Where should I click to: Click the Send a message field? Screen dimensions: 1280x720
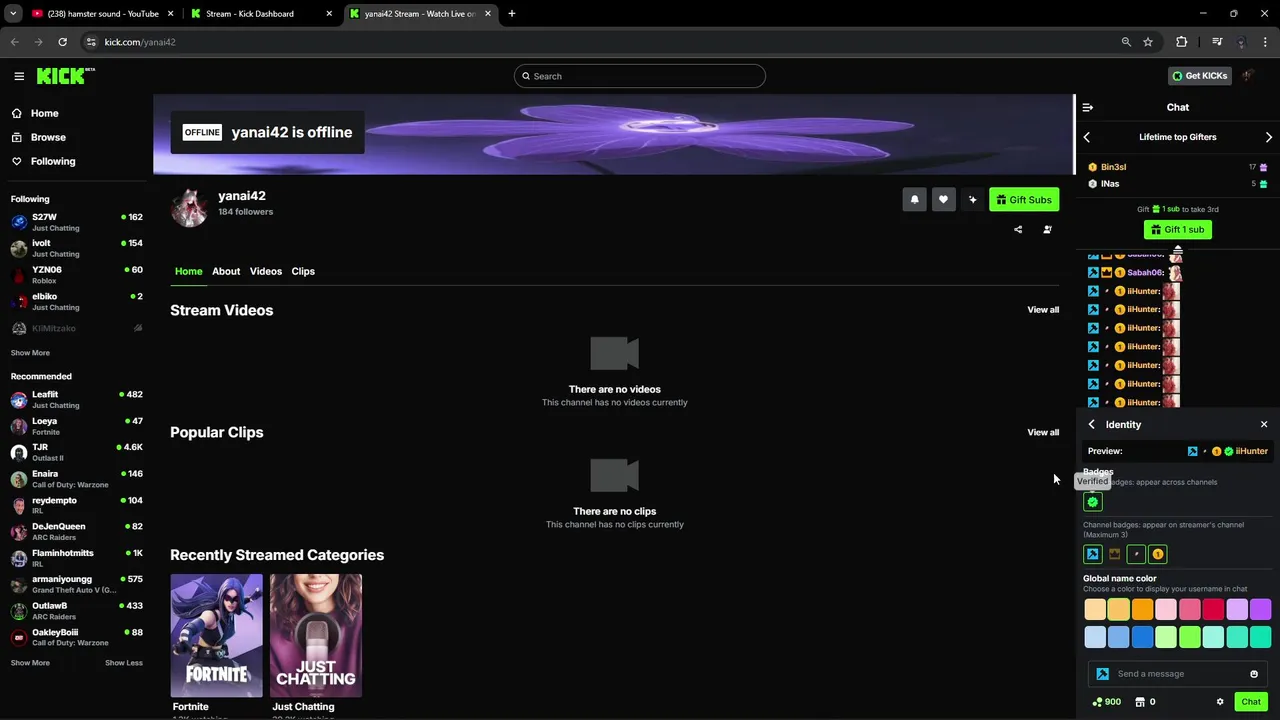pyautogui.click(x=1178, y=674)
